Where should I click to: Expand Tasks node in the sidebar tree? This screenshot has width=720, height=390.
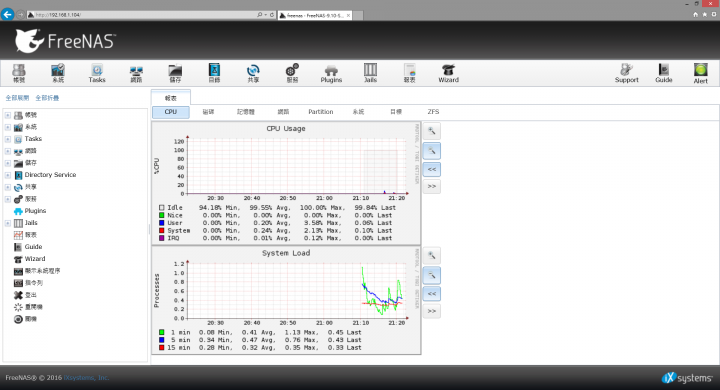tap(8, 139)
